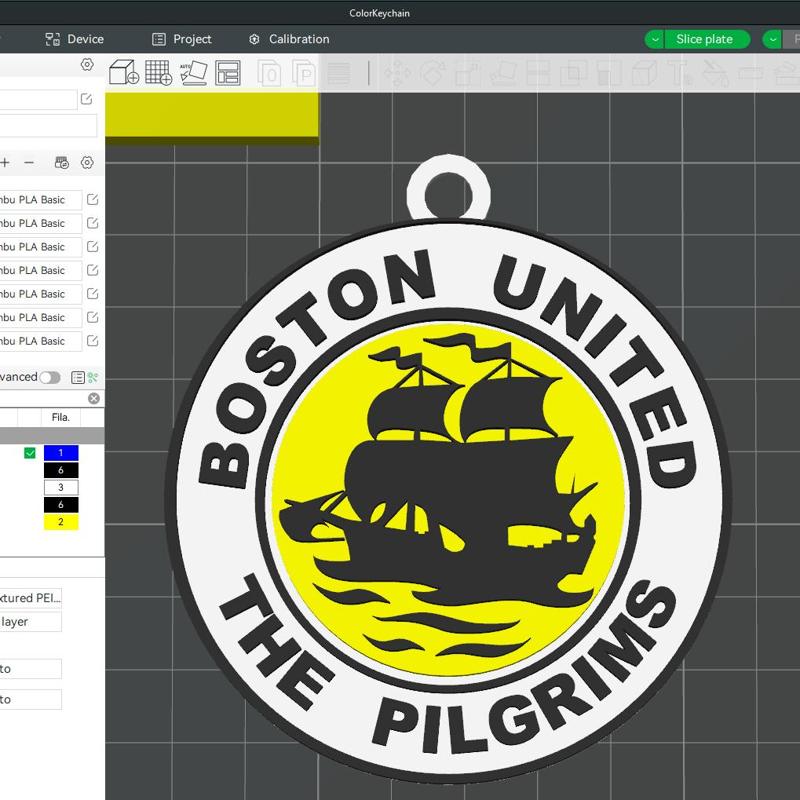Select the Auto-orient tool icon
Image resolution: width=800 pixels, height=800 pixels.
pos(195,70)
